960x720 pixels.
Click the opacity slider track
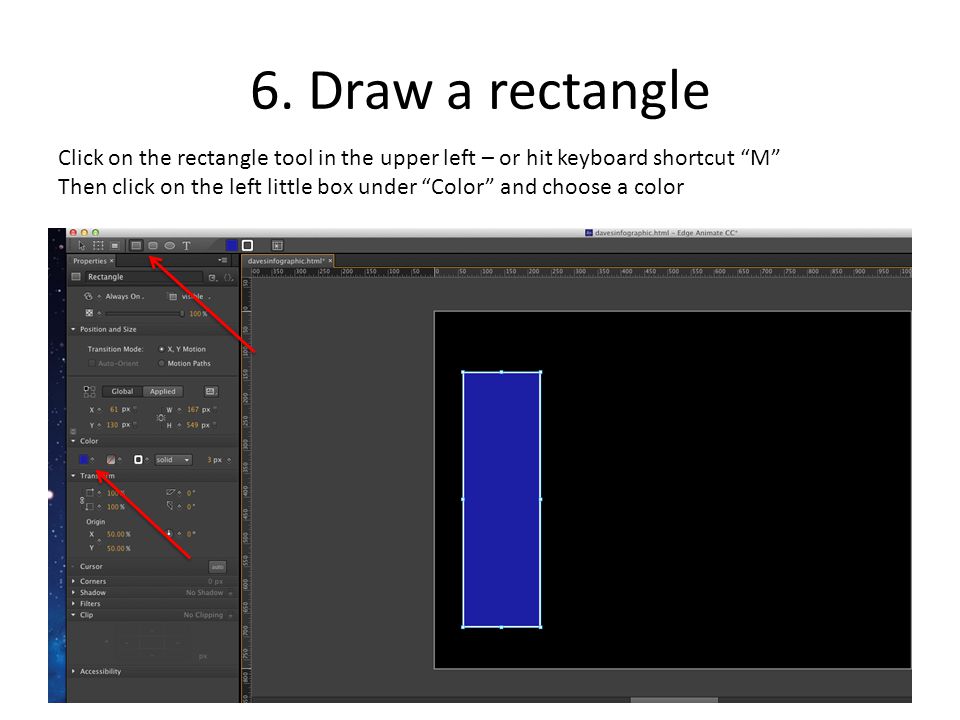coord(144,313)
